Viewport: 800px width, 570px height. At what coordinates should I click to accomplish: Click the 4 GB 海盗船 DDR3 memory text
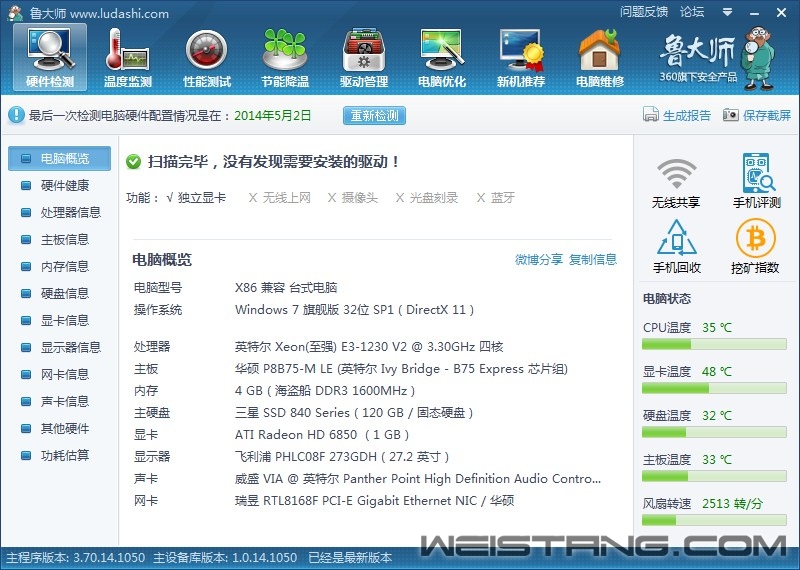coord(325,391)
